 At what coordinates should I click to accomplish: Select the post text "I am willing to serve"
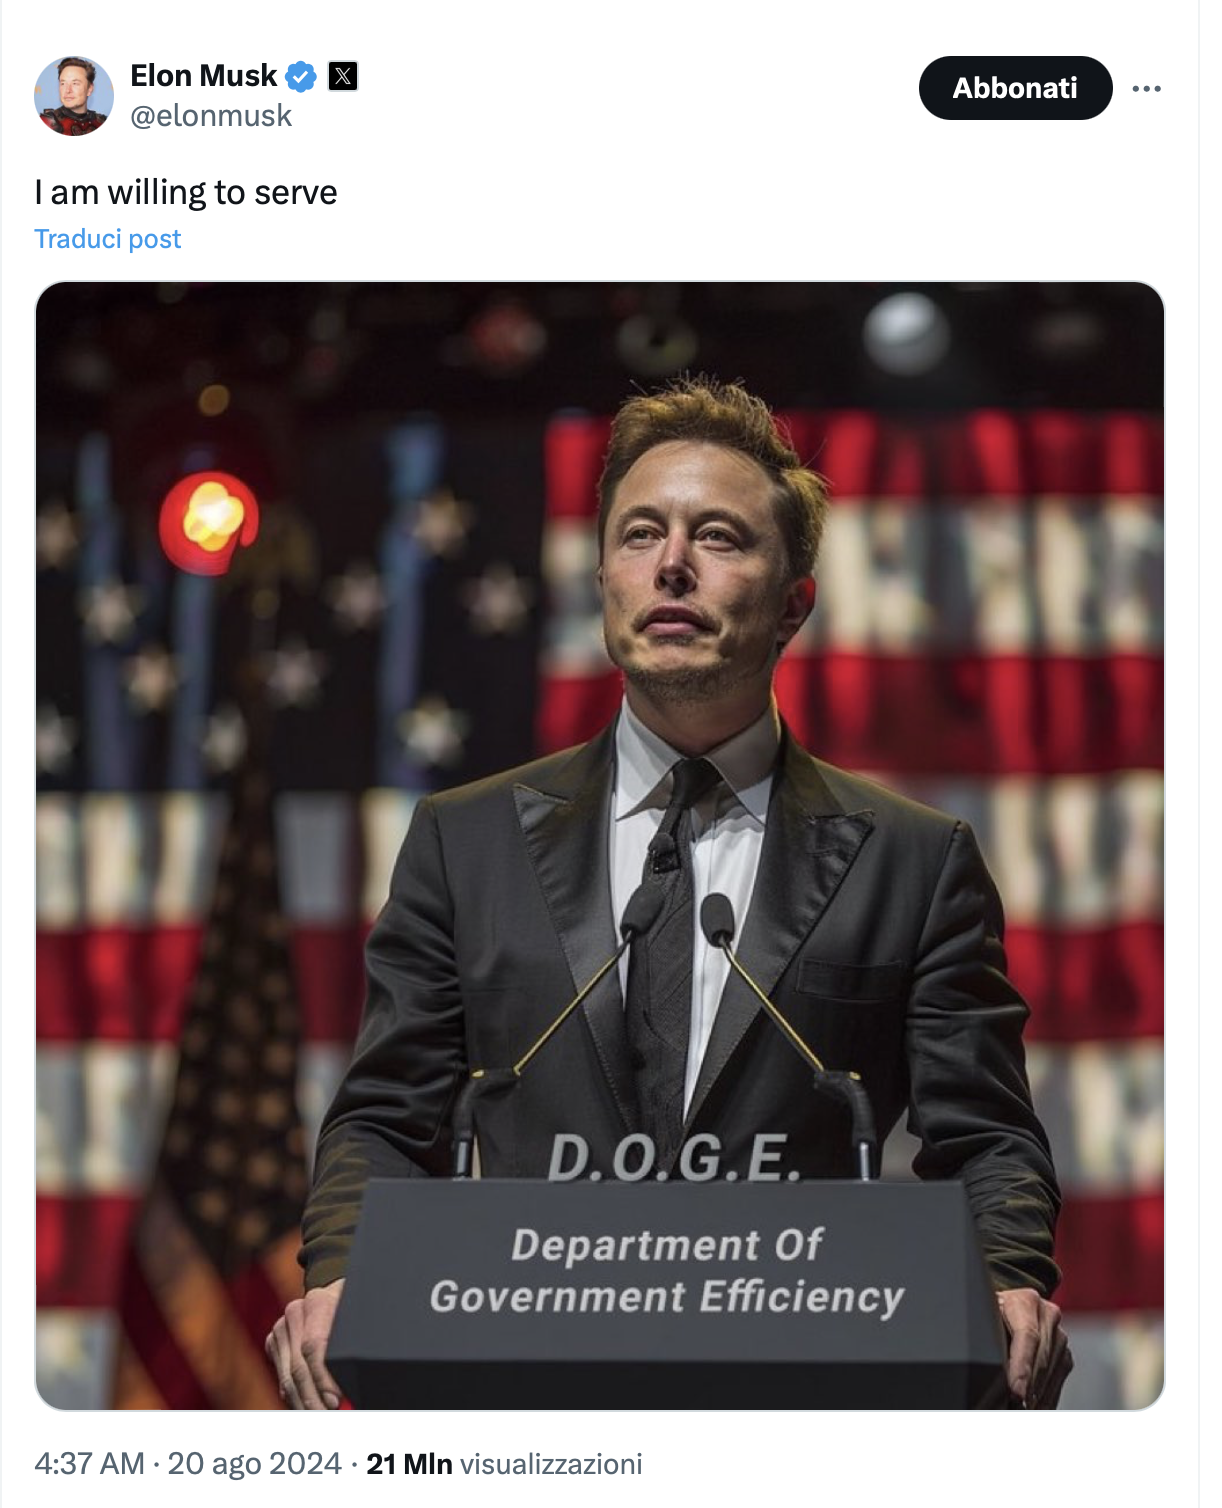pyautogui.click(x=186, y=192)
